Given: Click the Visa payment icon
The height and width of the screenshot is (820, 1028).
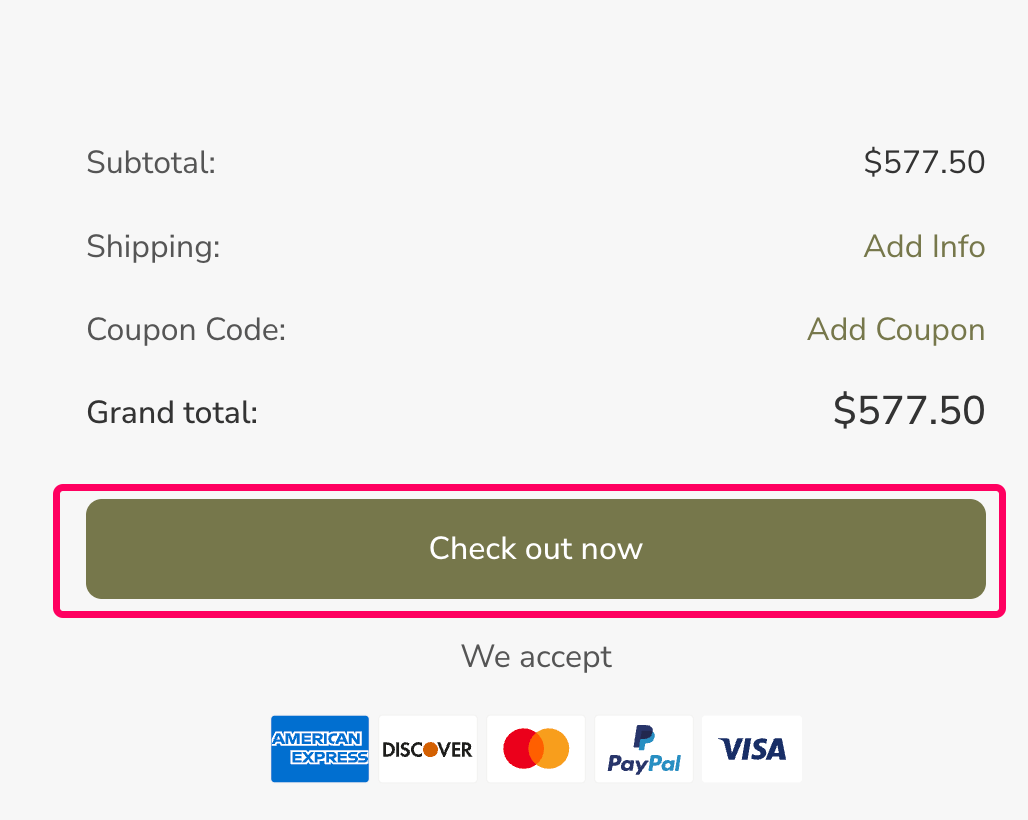Looking at the screenshot, I should click(x=751, y=749).
